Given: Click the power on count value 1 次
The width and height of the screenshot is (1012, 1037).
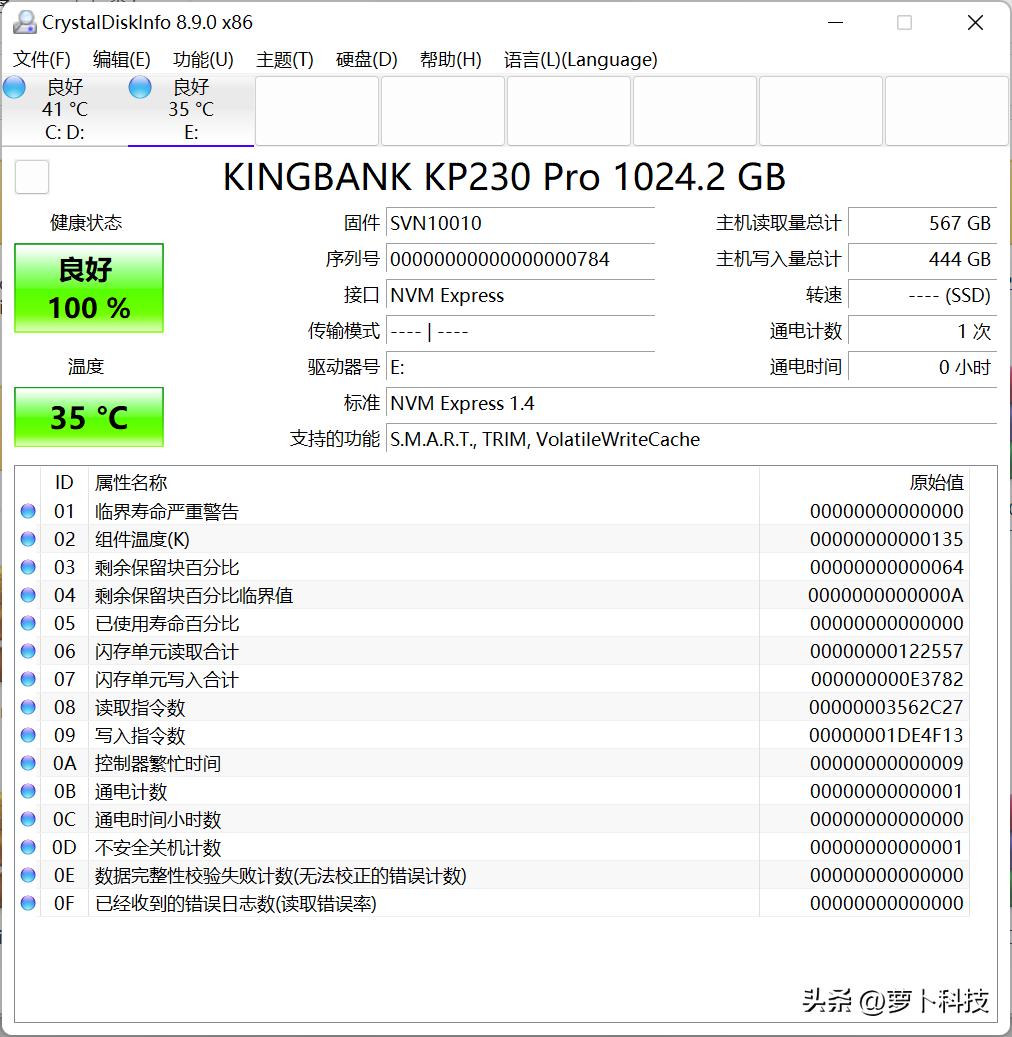Looking at the screenshot, I should coord(922,331).
